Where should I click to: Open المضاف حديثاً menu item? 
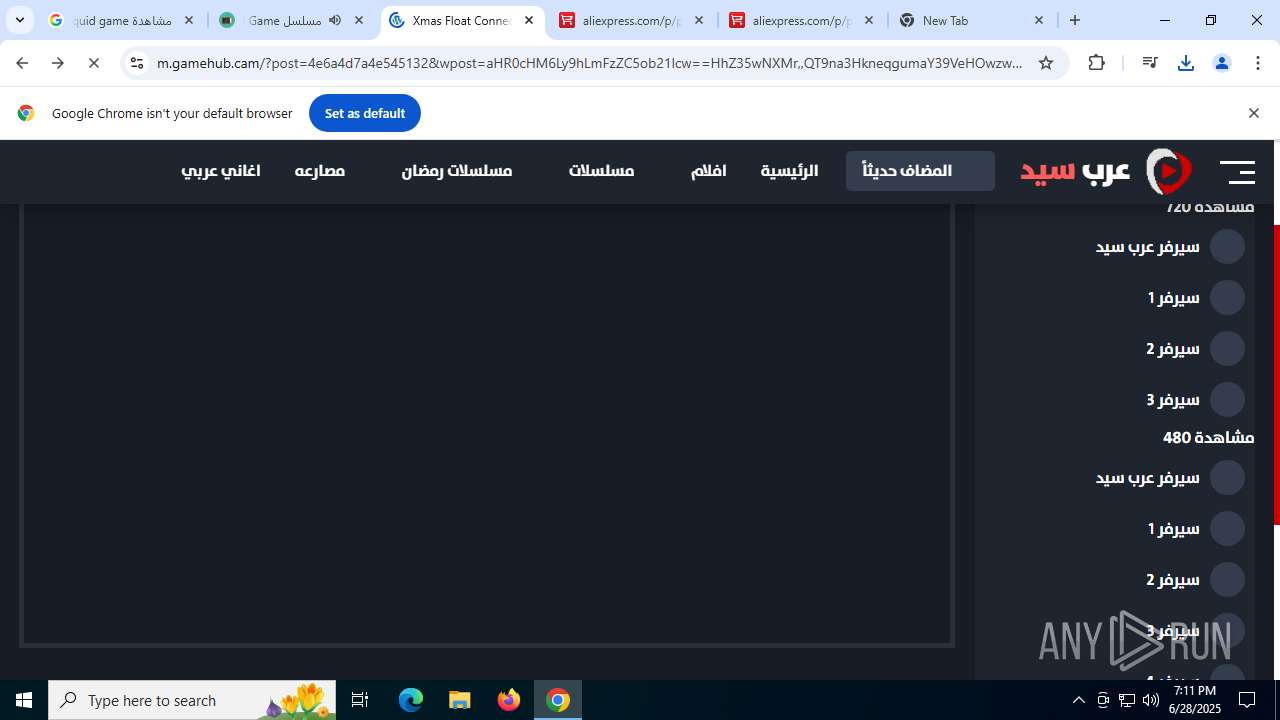pos(920,171)
